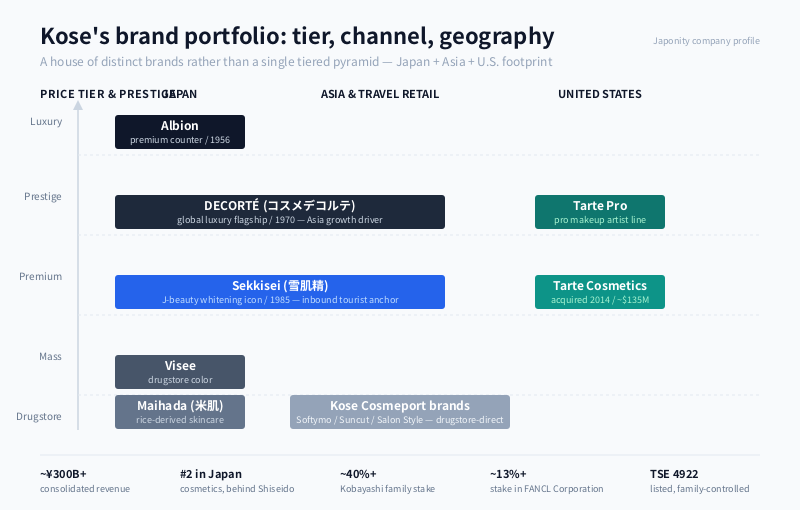Viewport: 800px width, 510px height.
Task: Click the "UNITED STATES" column header
Action: coord(599,94)
